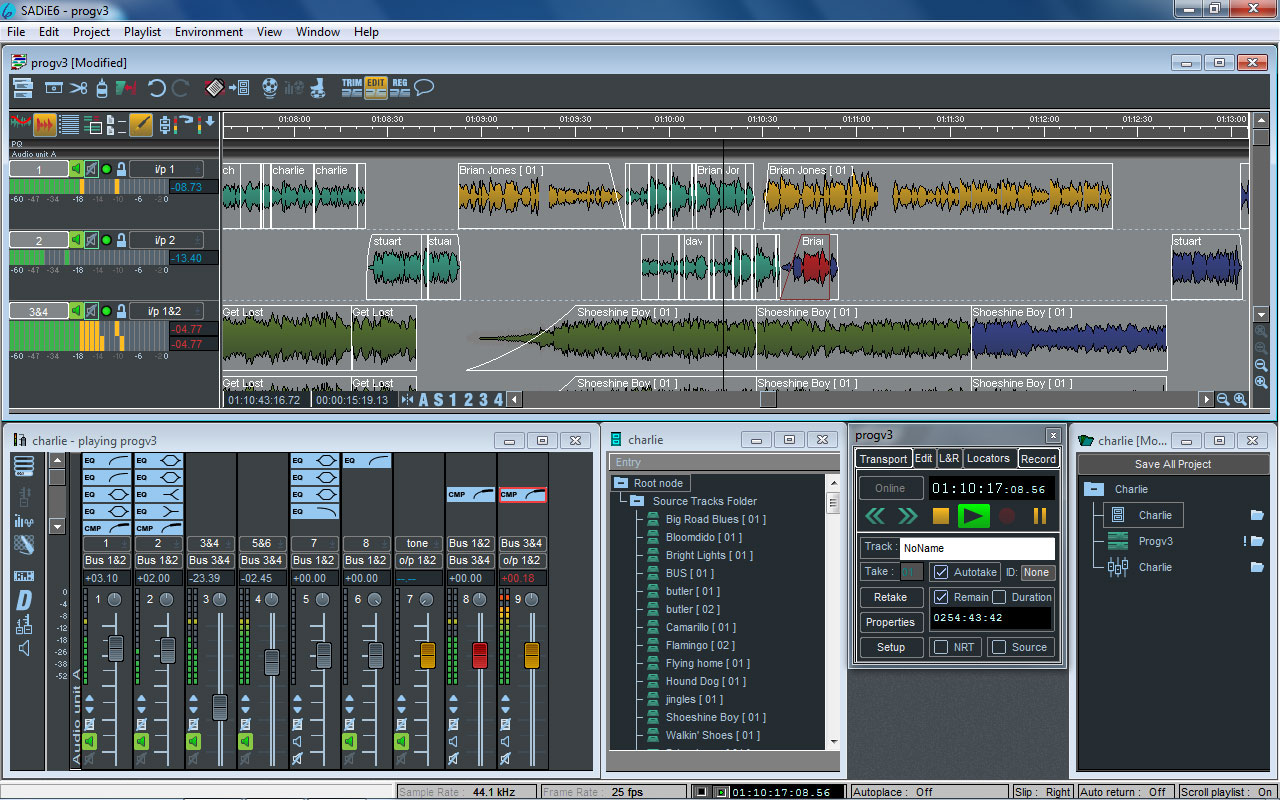
Task: Click the Undo arrow in playlist toolbar
Action: point(157,88)
